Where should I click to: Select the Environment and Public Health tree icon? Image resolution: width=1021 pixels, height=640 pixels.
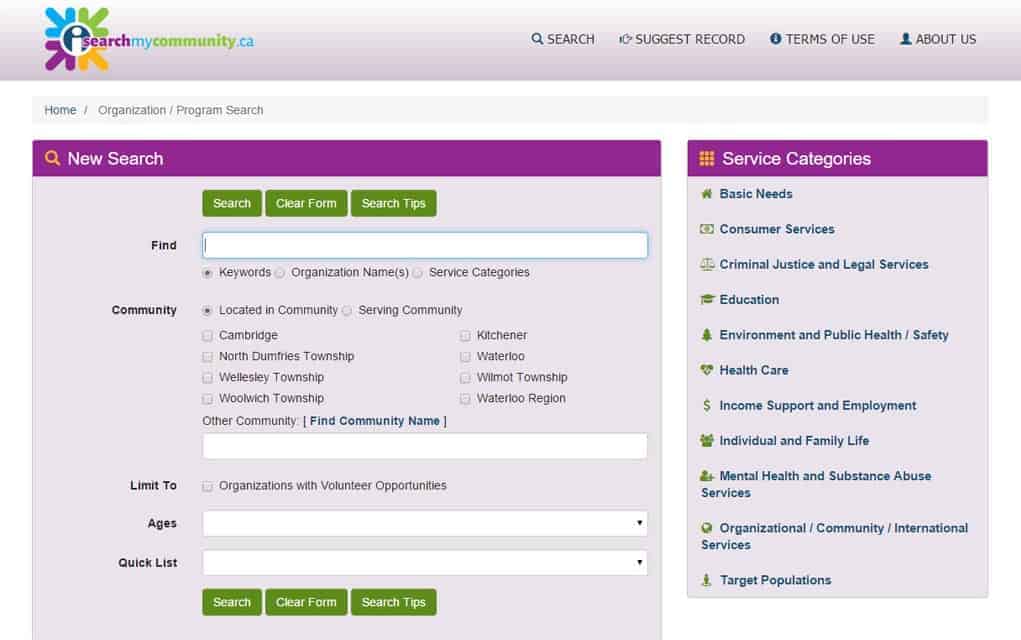click(x=705, y=335)
